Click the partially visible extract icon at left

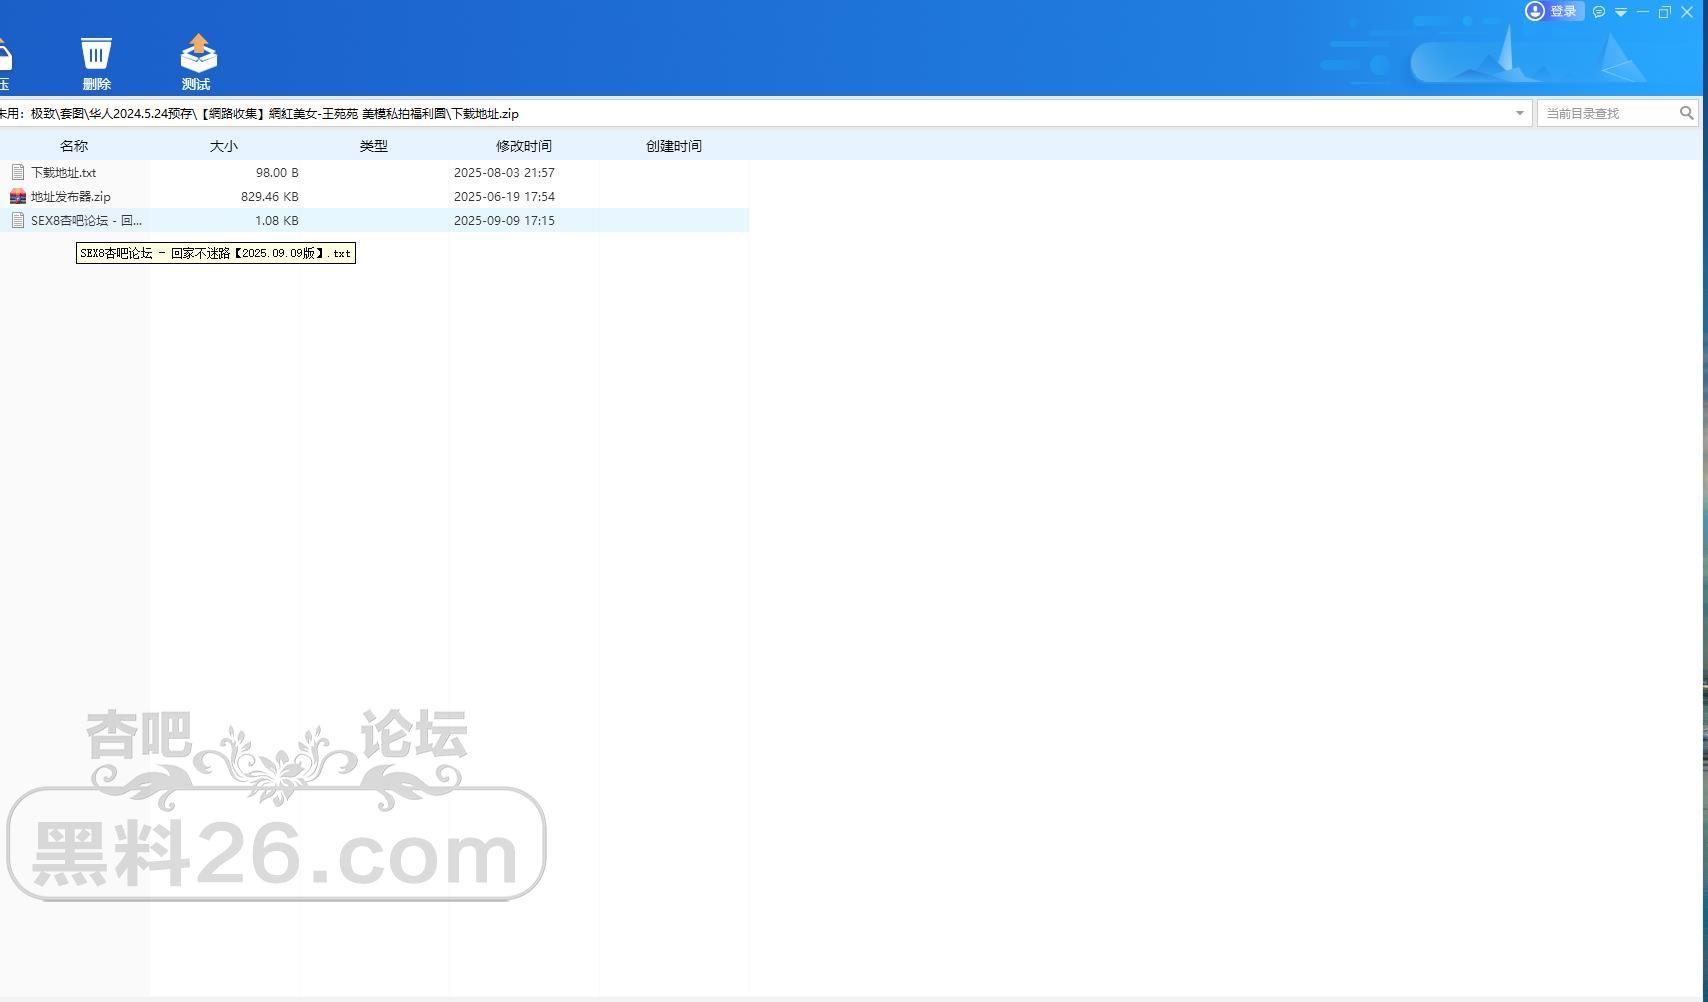pos(5,56)
